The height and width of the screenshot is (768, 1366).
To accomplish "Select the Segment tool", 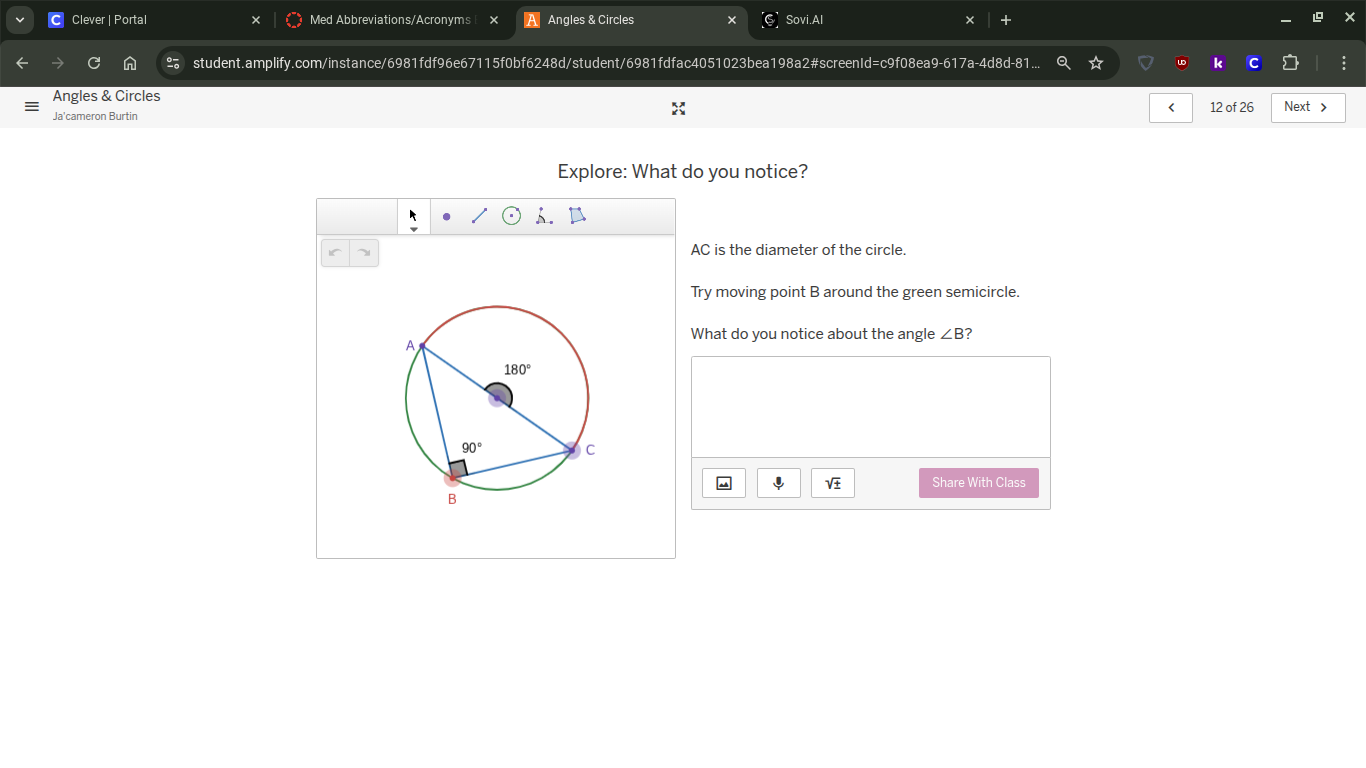I will (x=478, y=216).
